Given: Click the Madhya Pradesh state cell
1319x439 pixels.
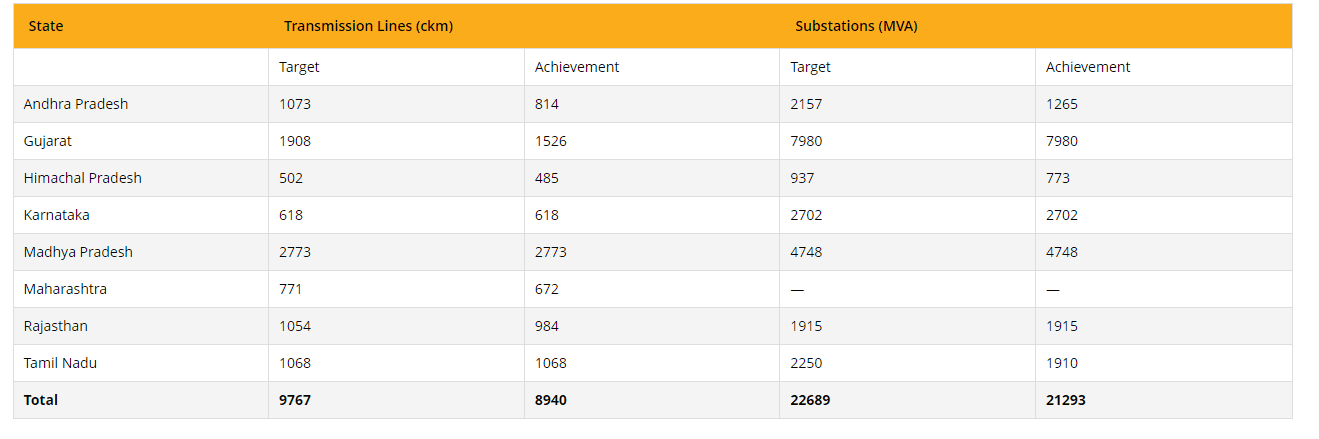Looking at the screenshot, I should 78,252.
